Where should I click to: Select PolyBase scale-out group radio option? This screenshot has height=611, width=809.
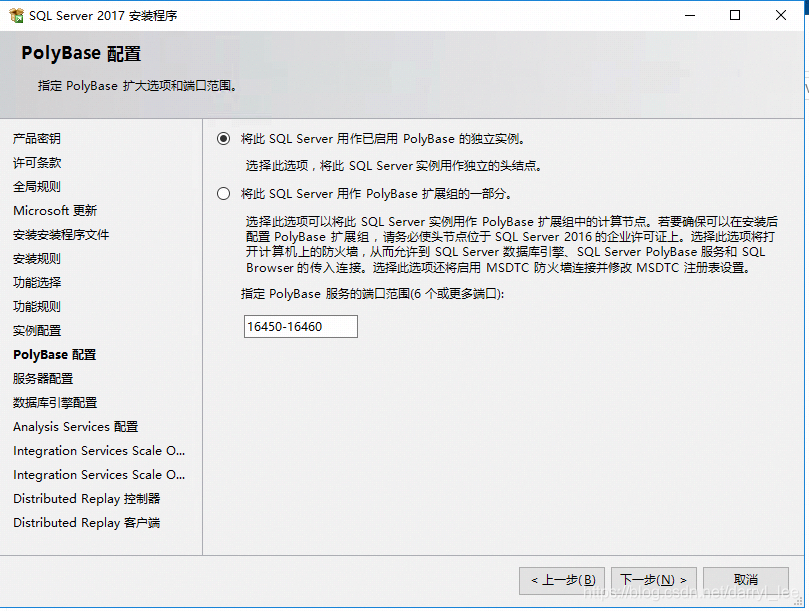coord(223,194)
